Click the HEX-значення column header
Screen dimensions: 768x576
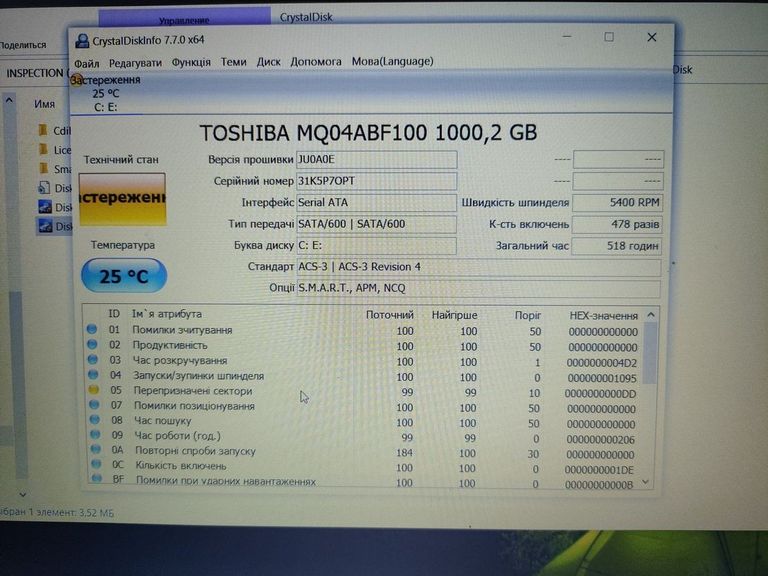point(603,316)
